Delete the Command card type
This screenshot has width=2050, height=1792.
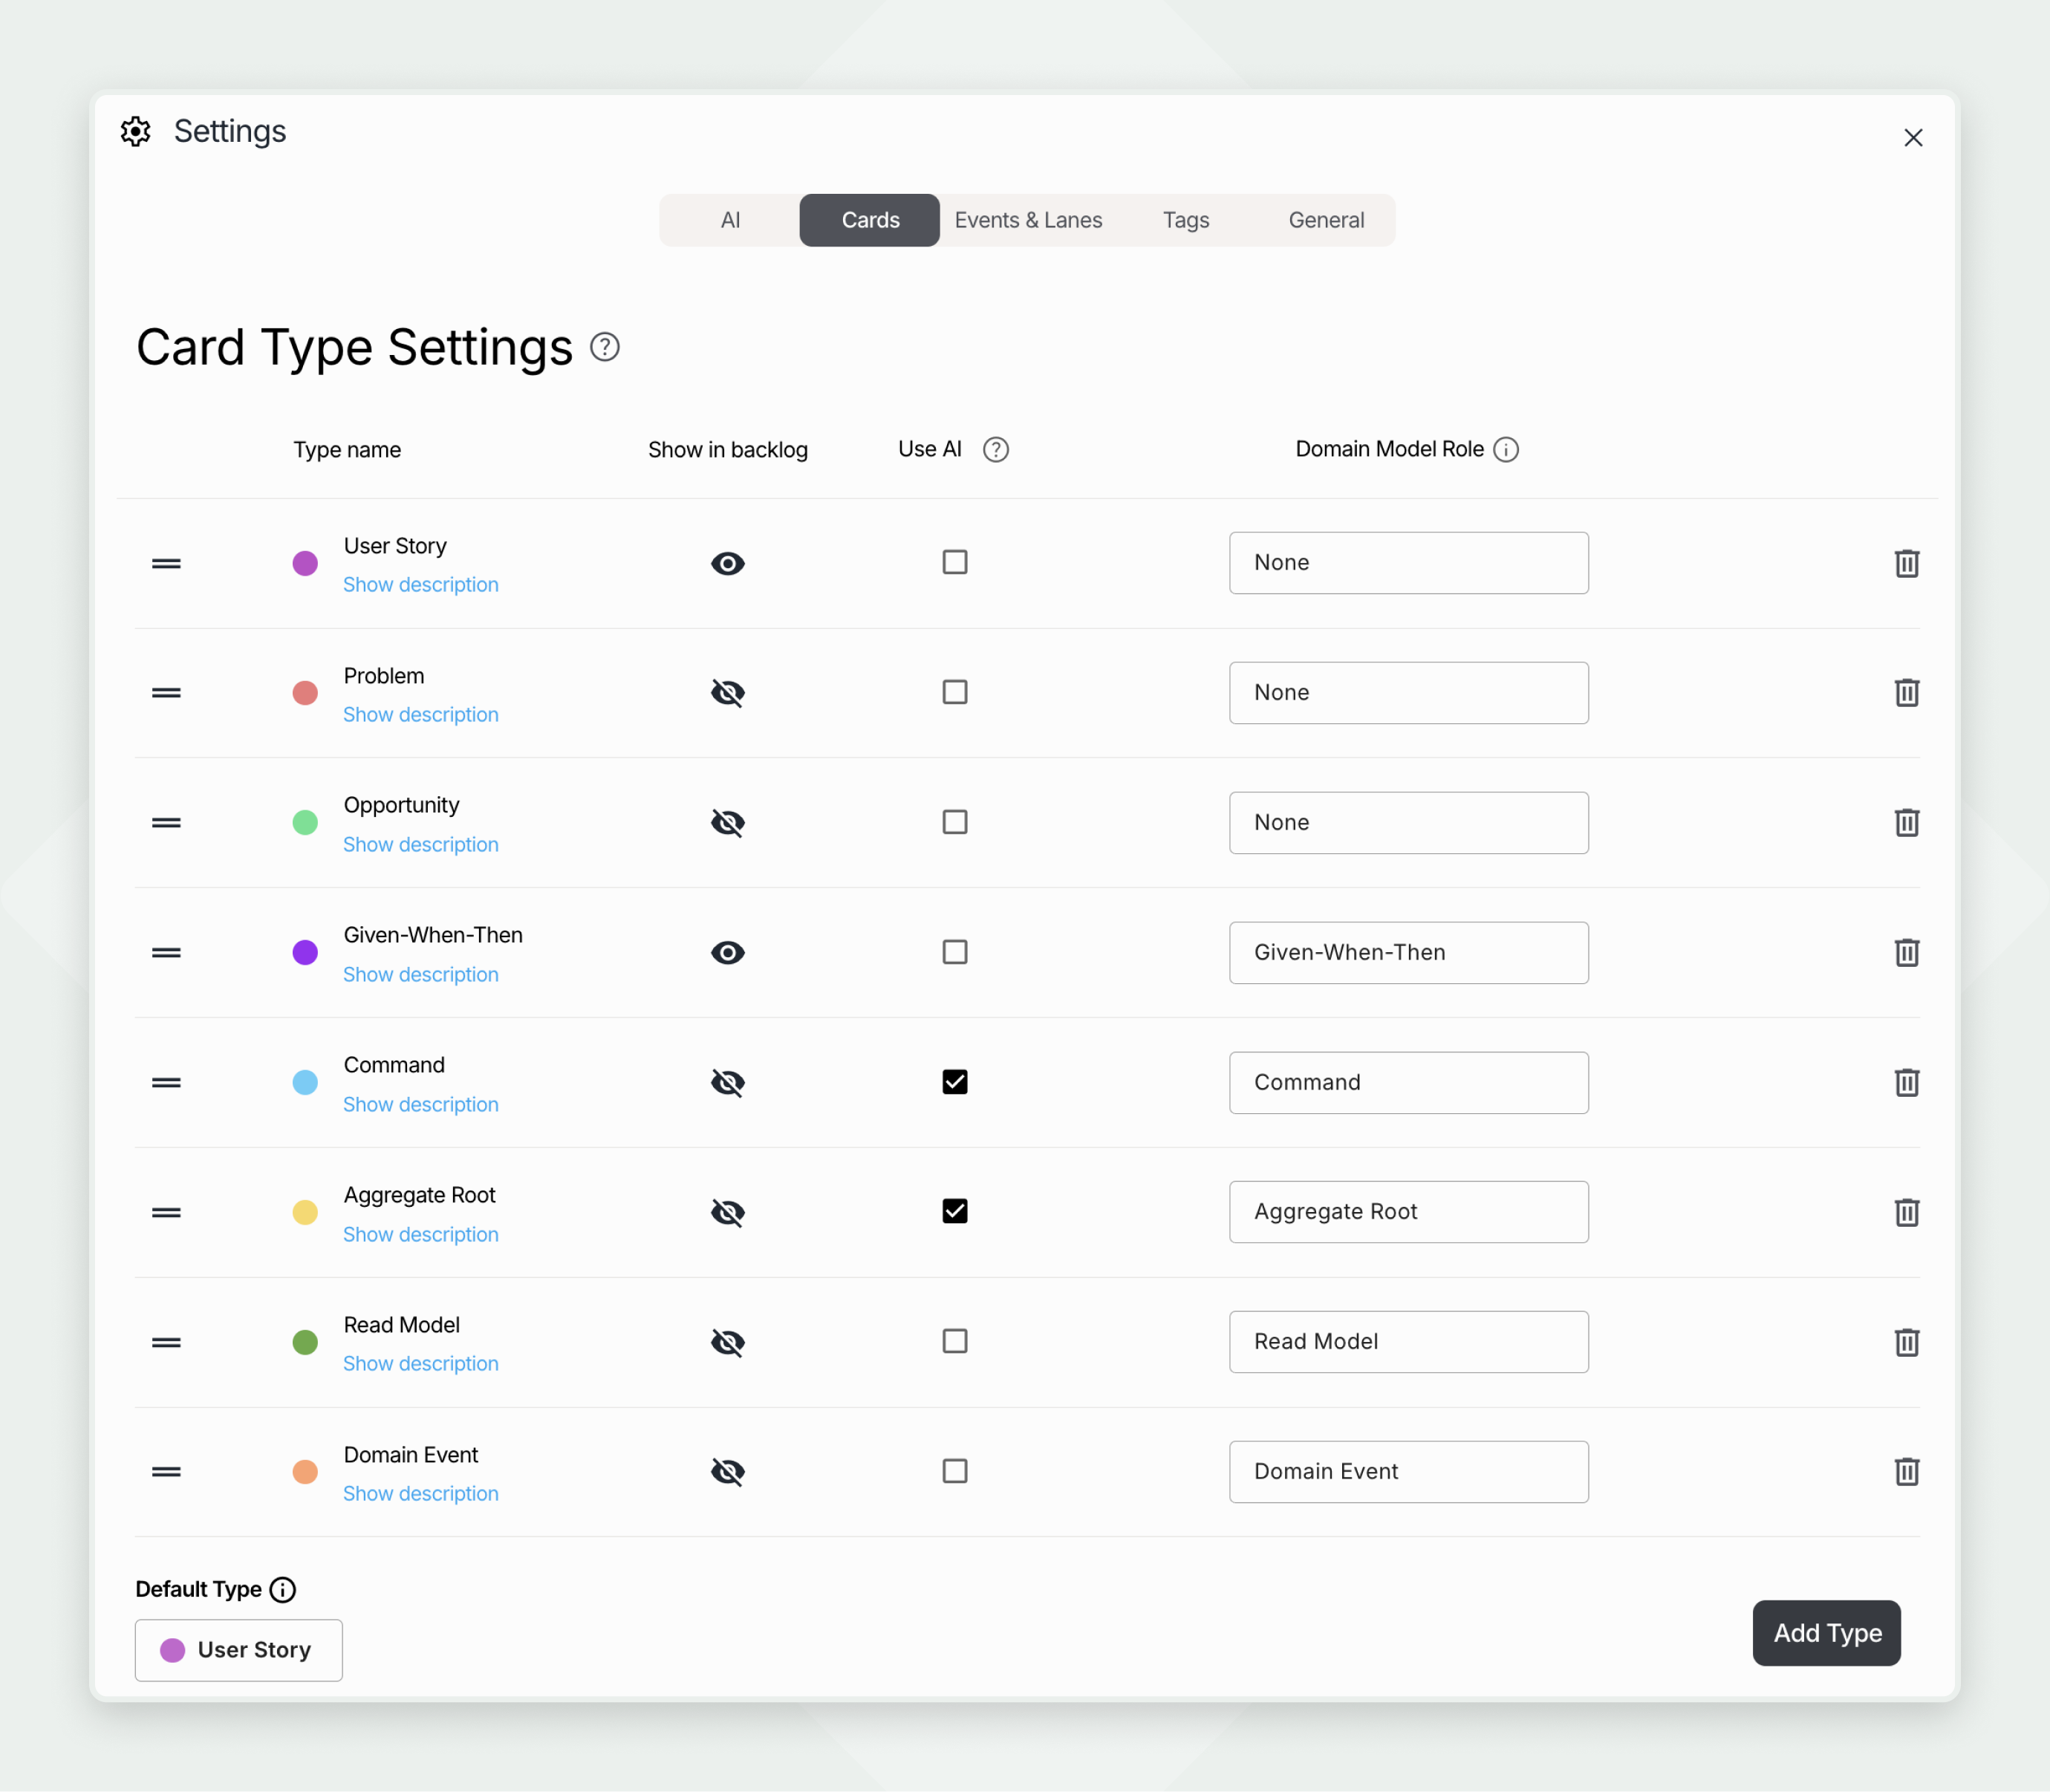coord(1906,1082)
